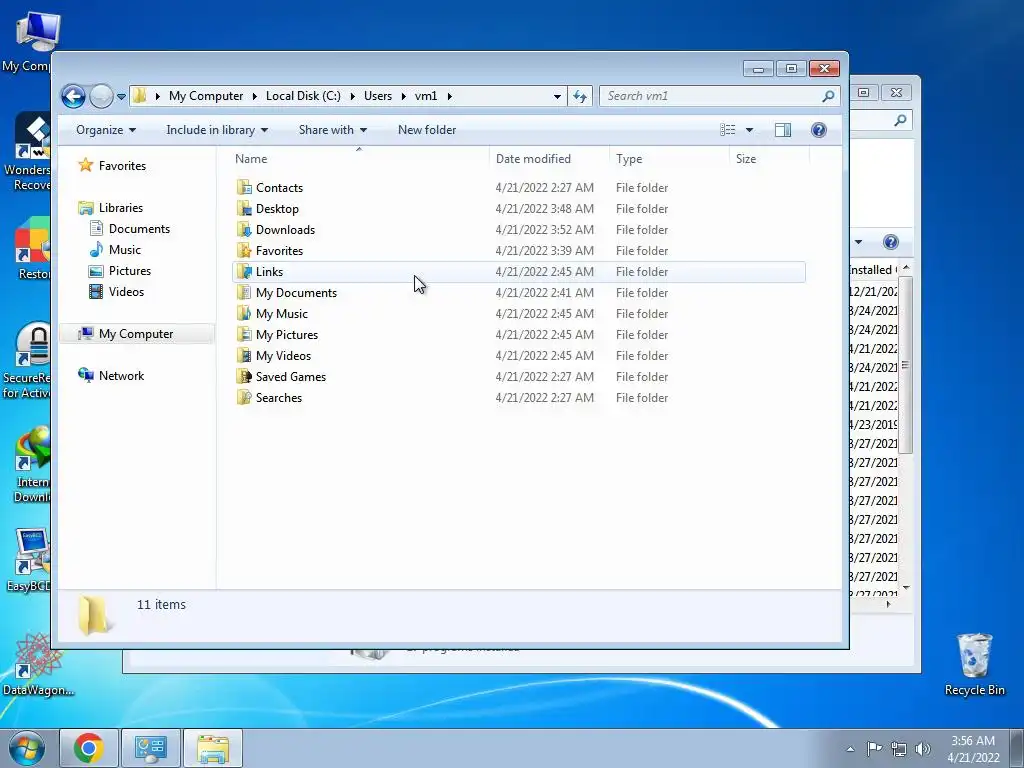The image size is (1024, 768).
Task: Open Explorer help icon
Action: click(x=818, y=130)
